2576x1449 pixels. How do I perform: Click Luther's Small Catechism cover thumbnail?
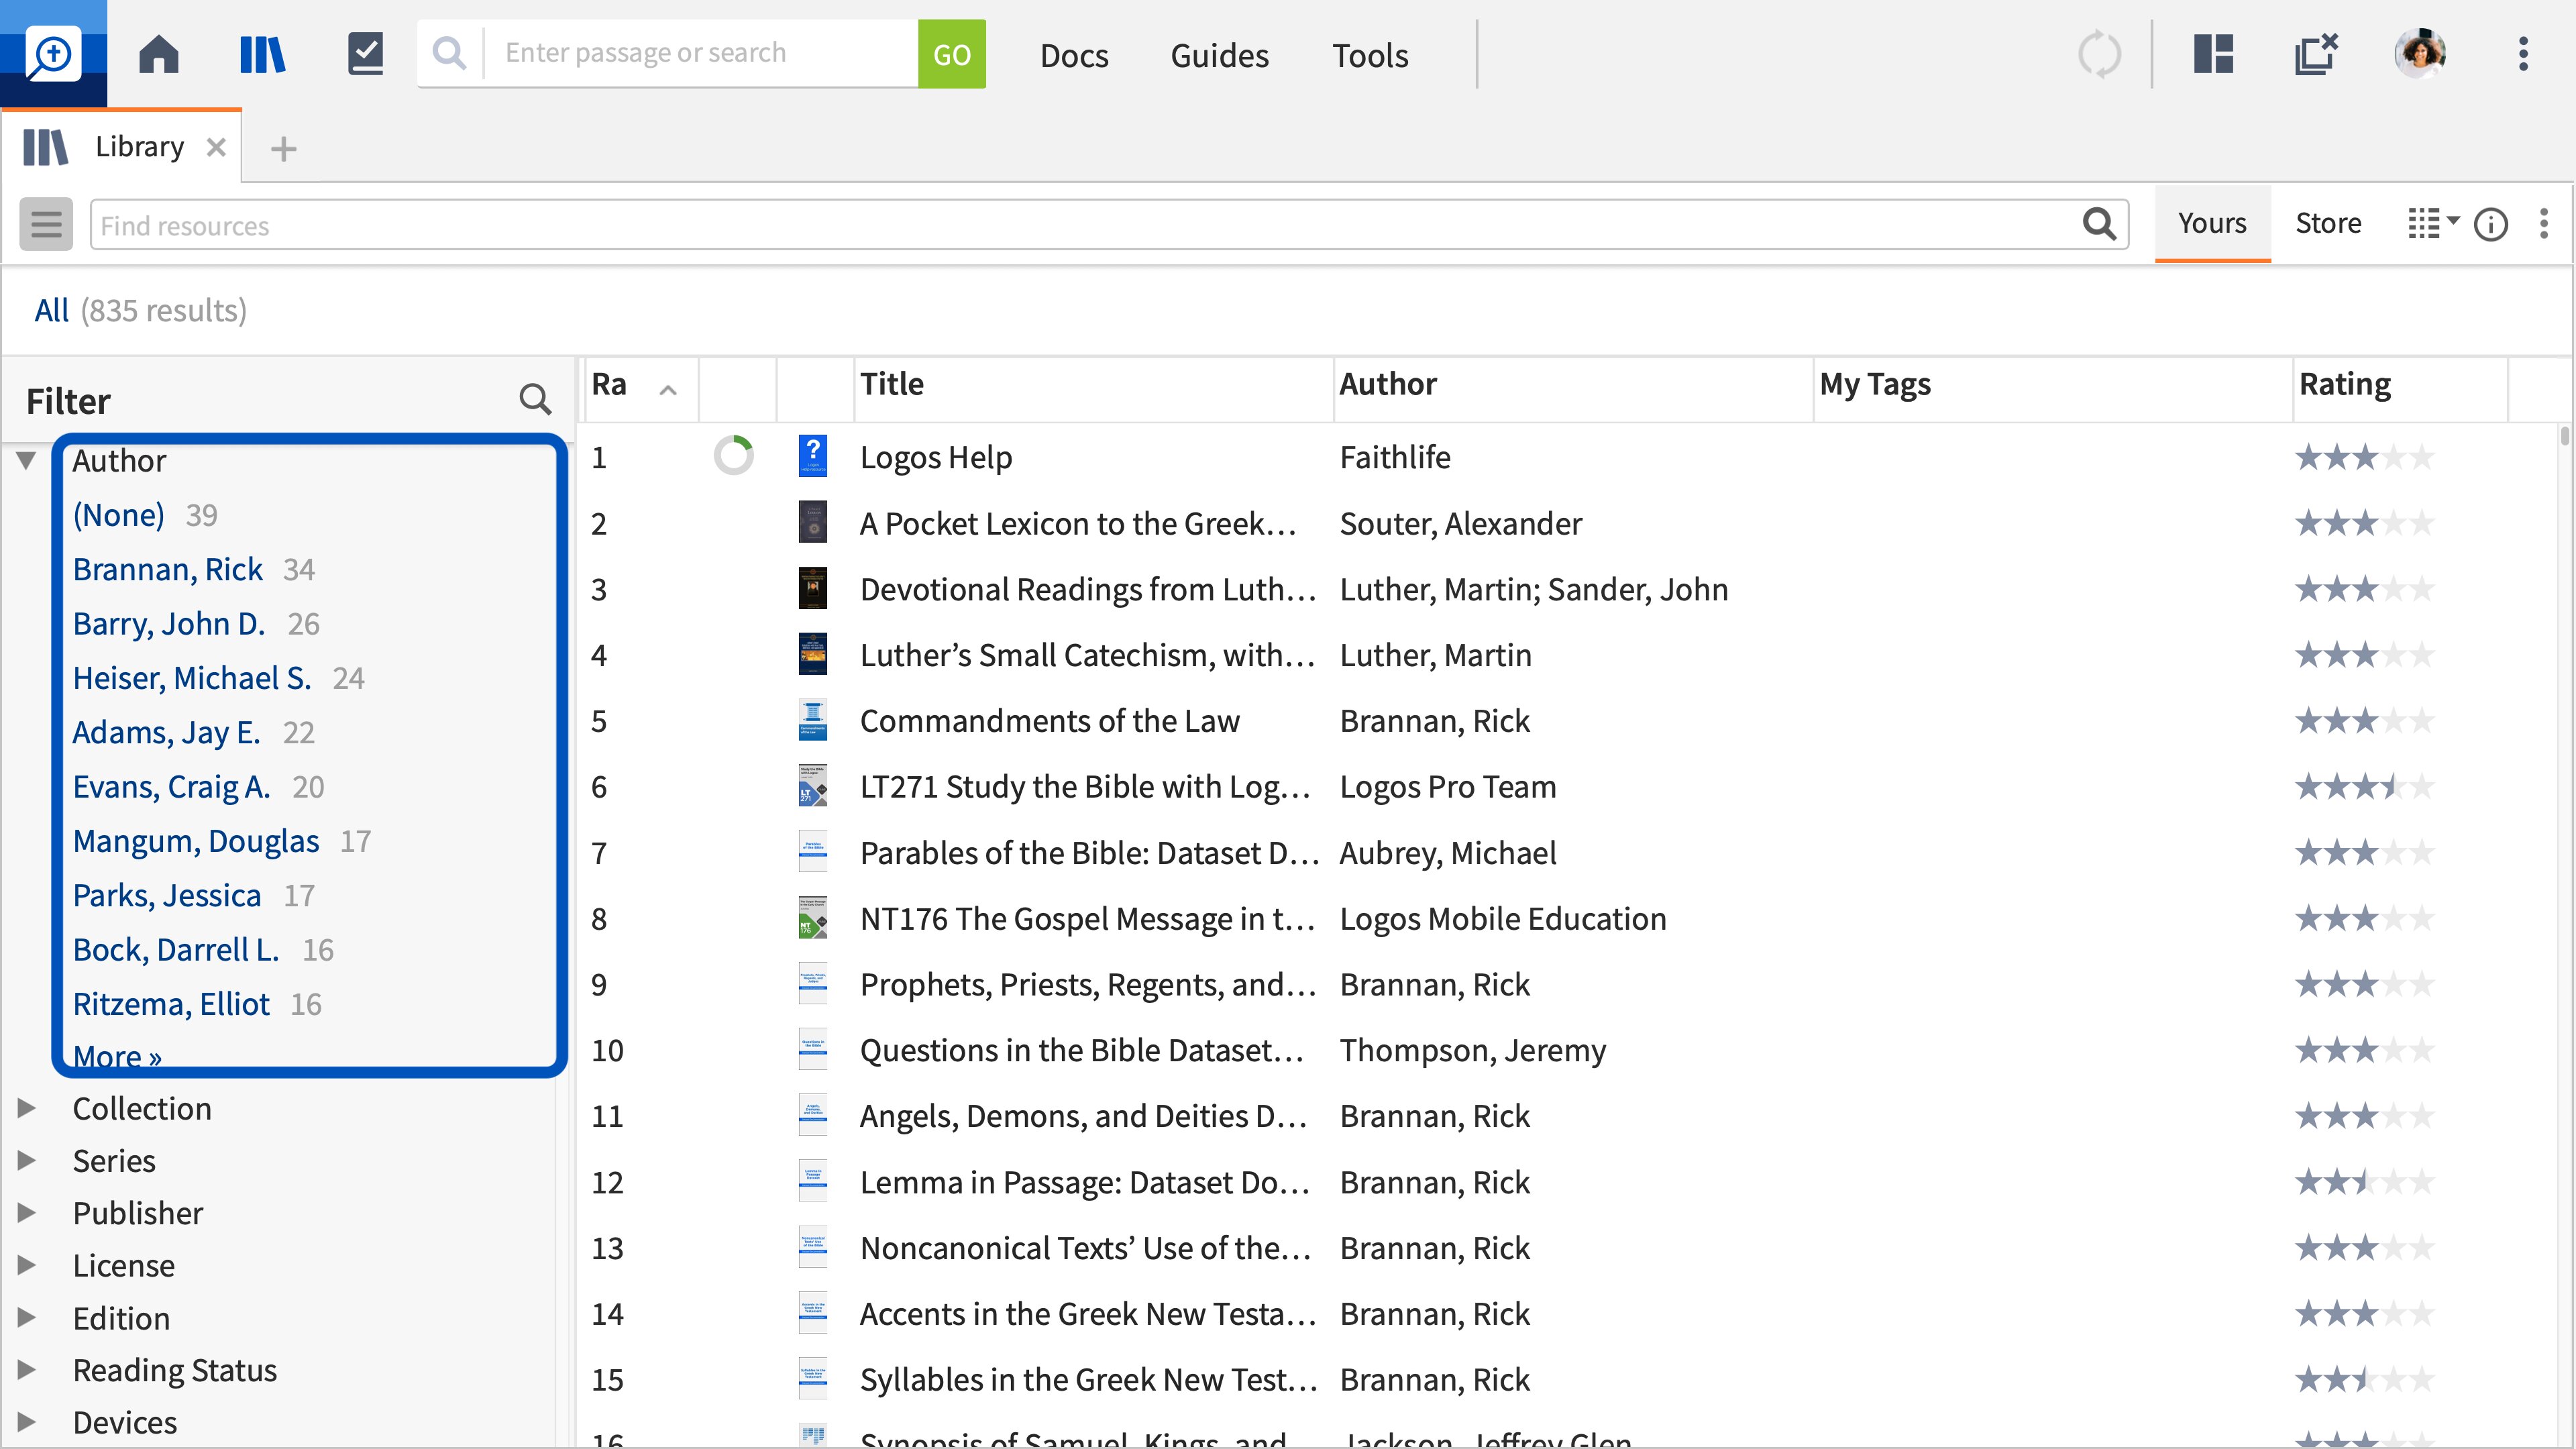click(812, 654)
